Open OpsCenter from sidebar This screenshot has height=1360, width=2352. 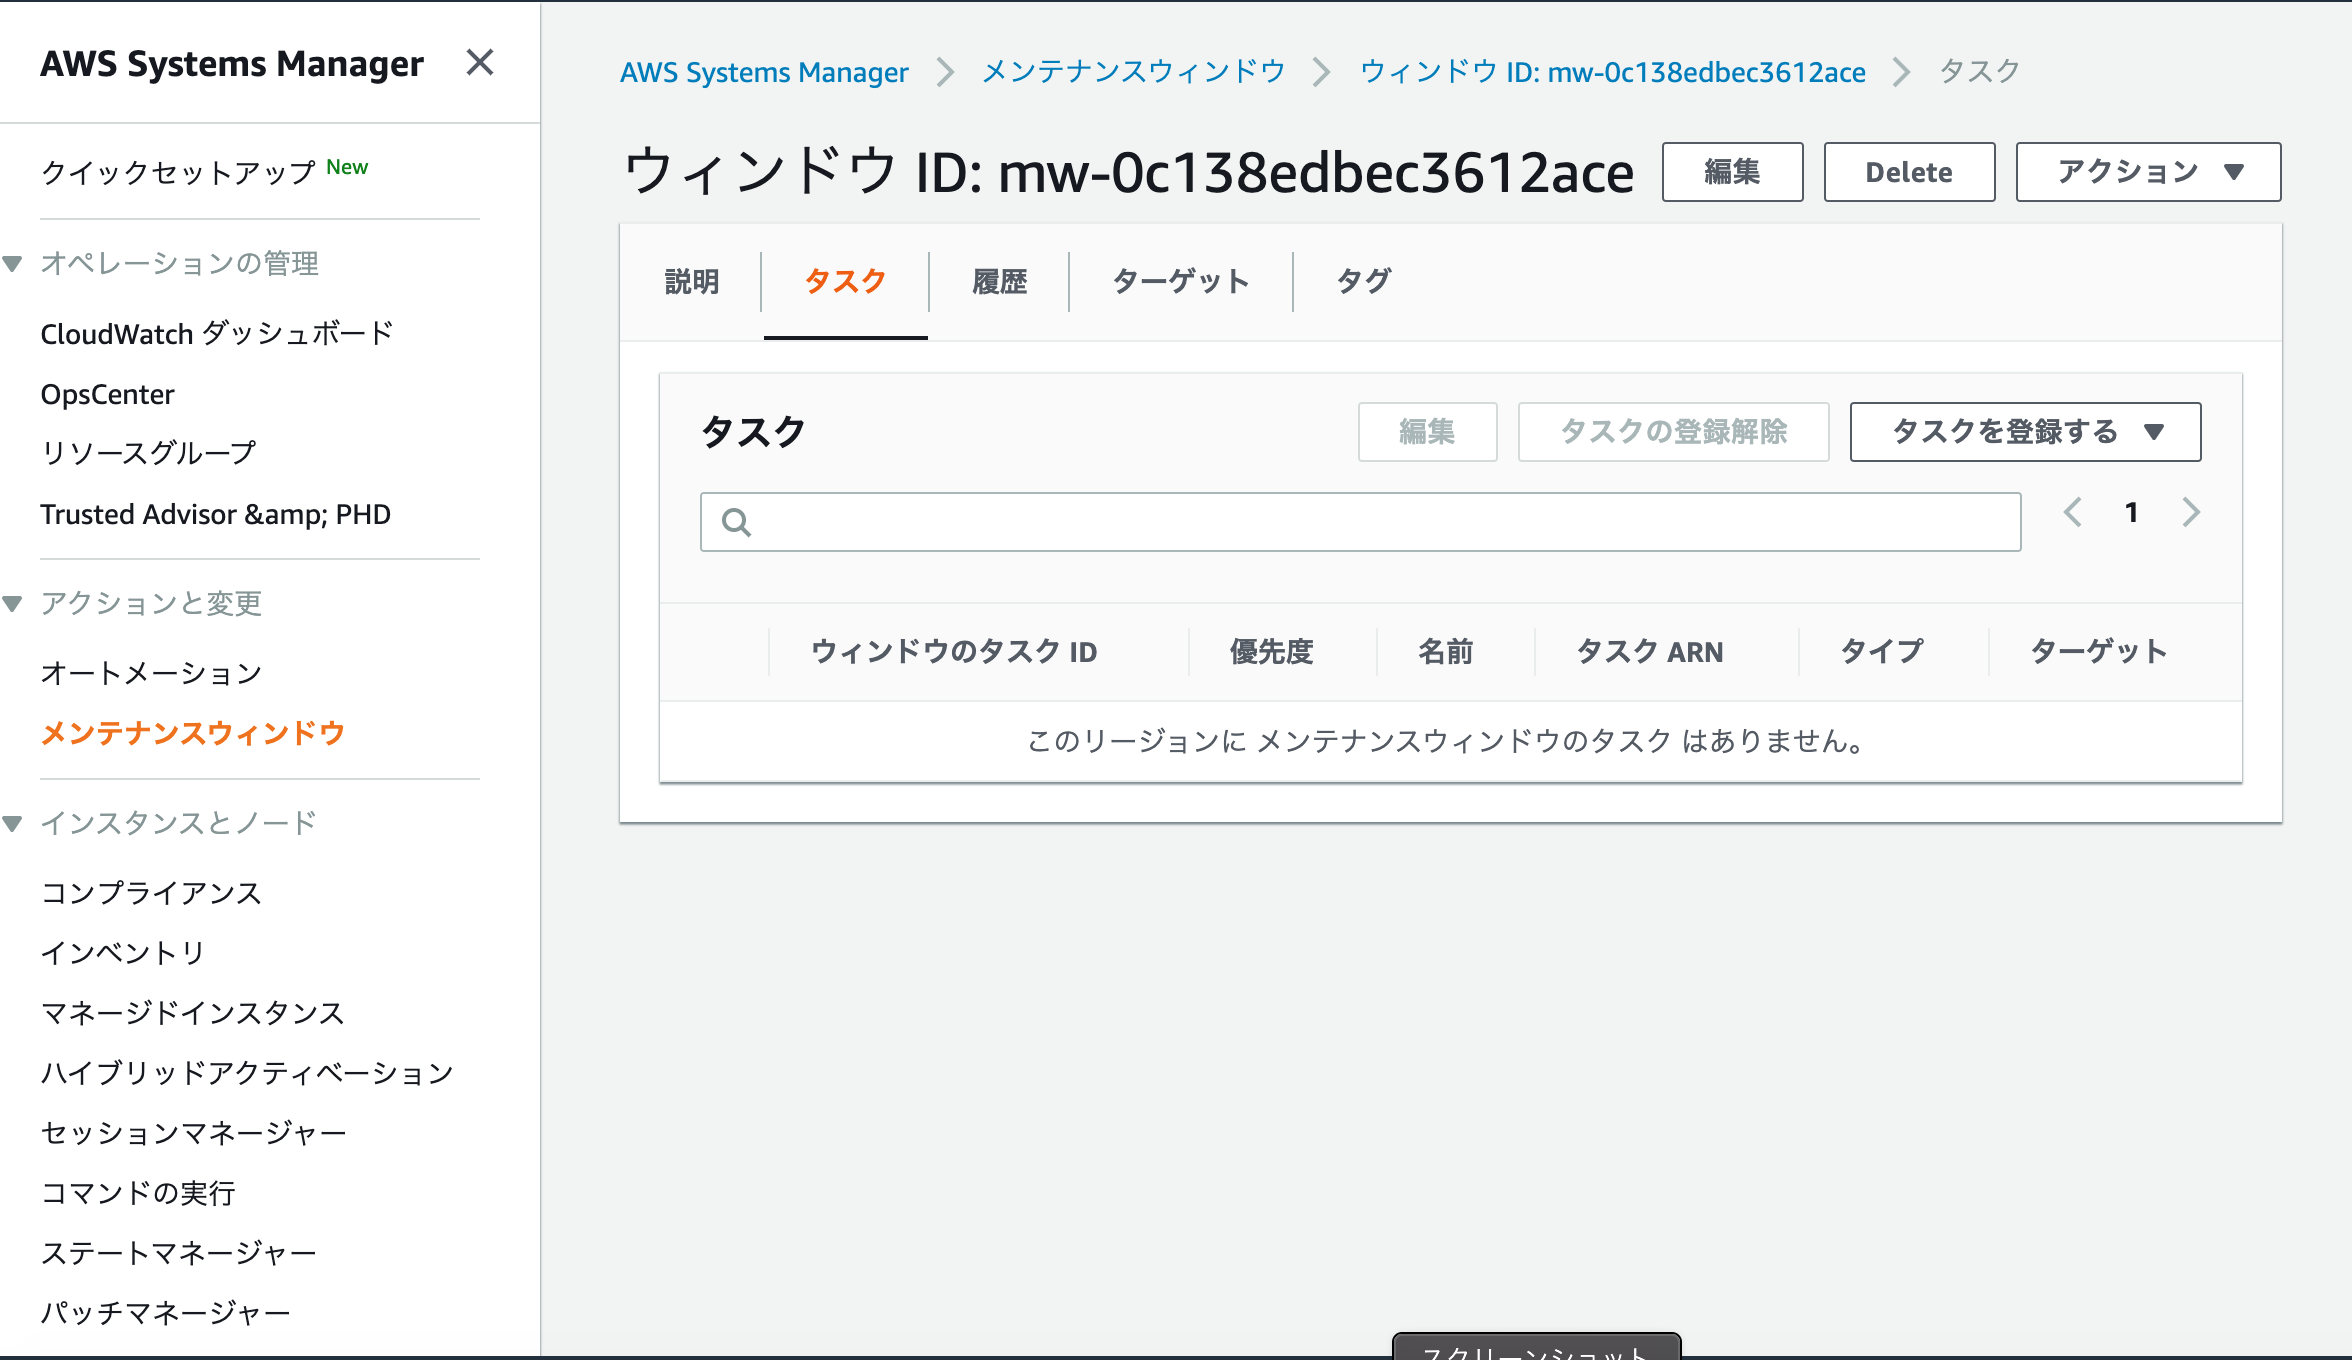pos(107,394)
